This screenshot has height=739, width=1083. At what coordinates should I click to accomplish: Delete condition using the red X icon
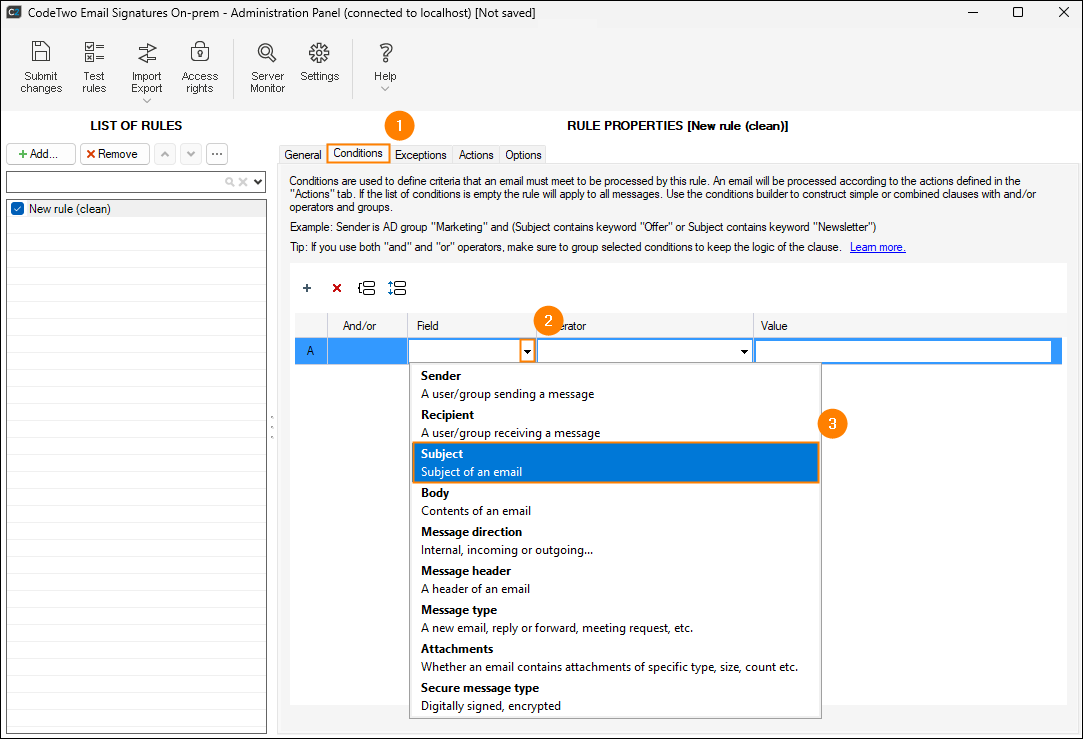pyautogui.click(x=337, y=288)
